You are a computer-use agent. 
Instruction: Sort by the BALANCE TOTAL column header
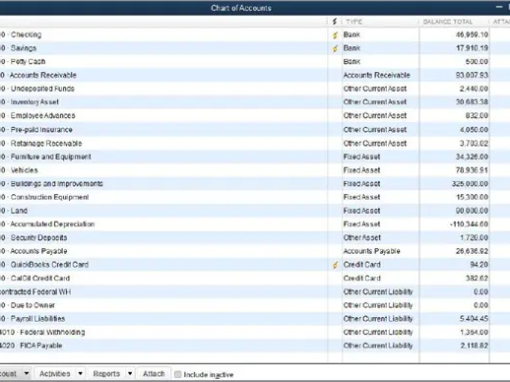pos(447,22)
